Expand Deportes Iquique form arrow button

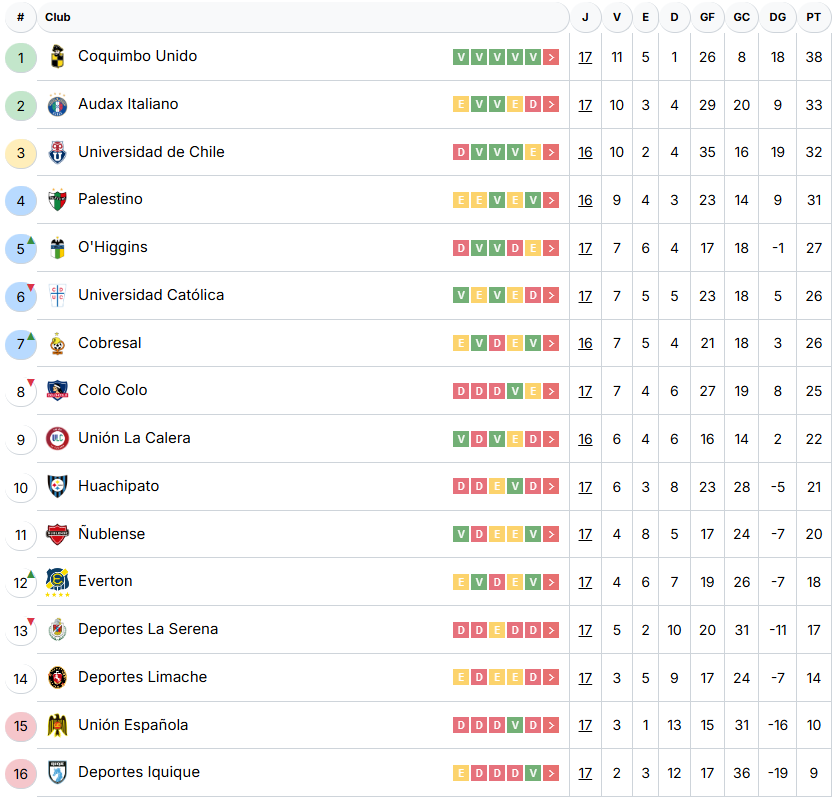click(551, 773)
